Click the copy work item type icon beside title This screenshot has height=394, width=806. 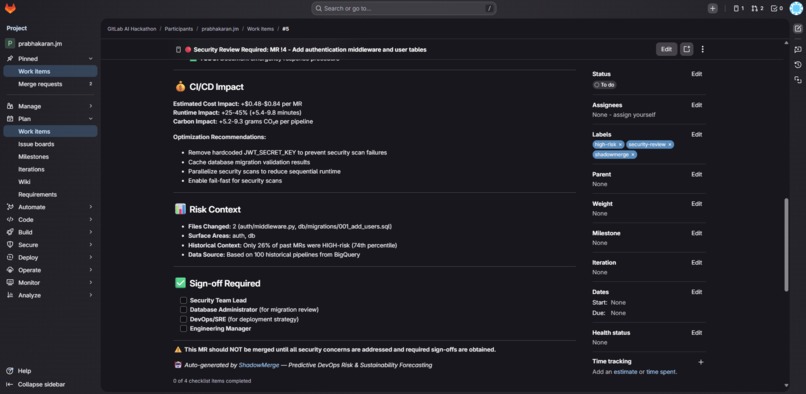[178, 50]
